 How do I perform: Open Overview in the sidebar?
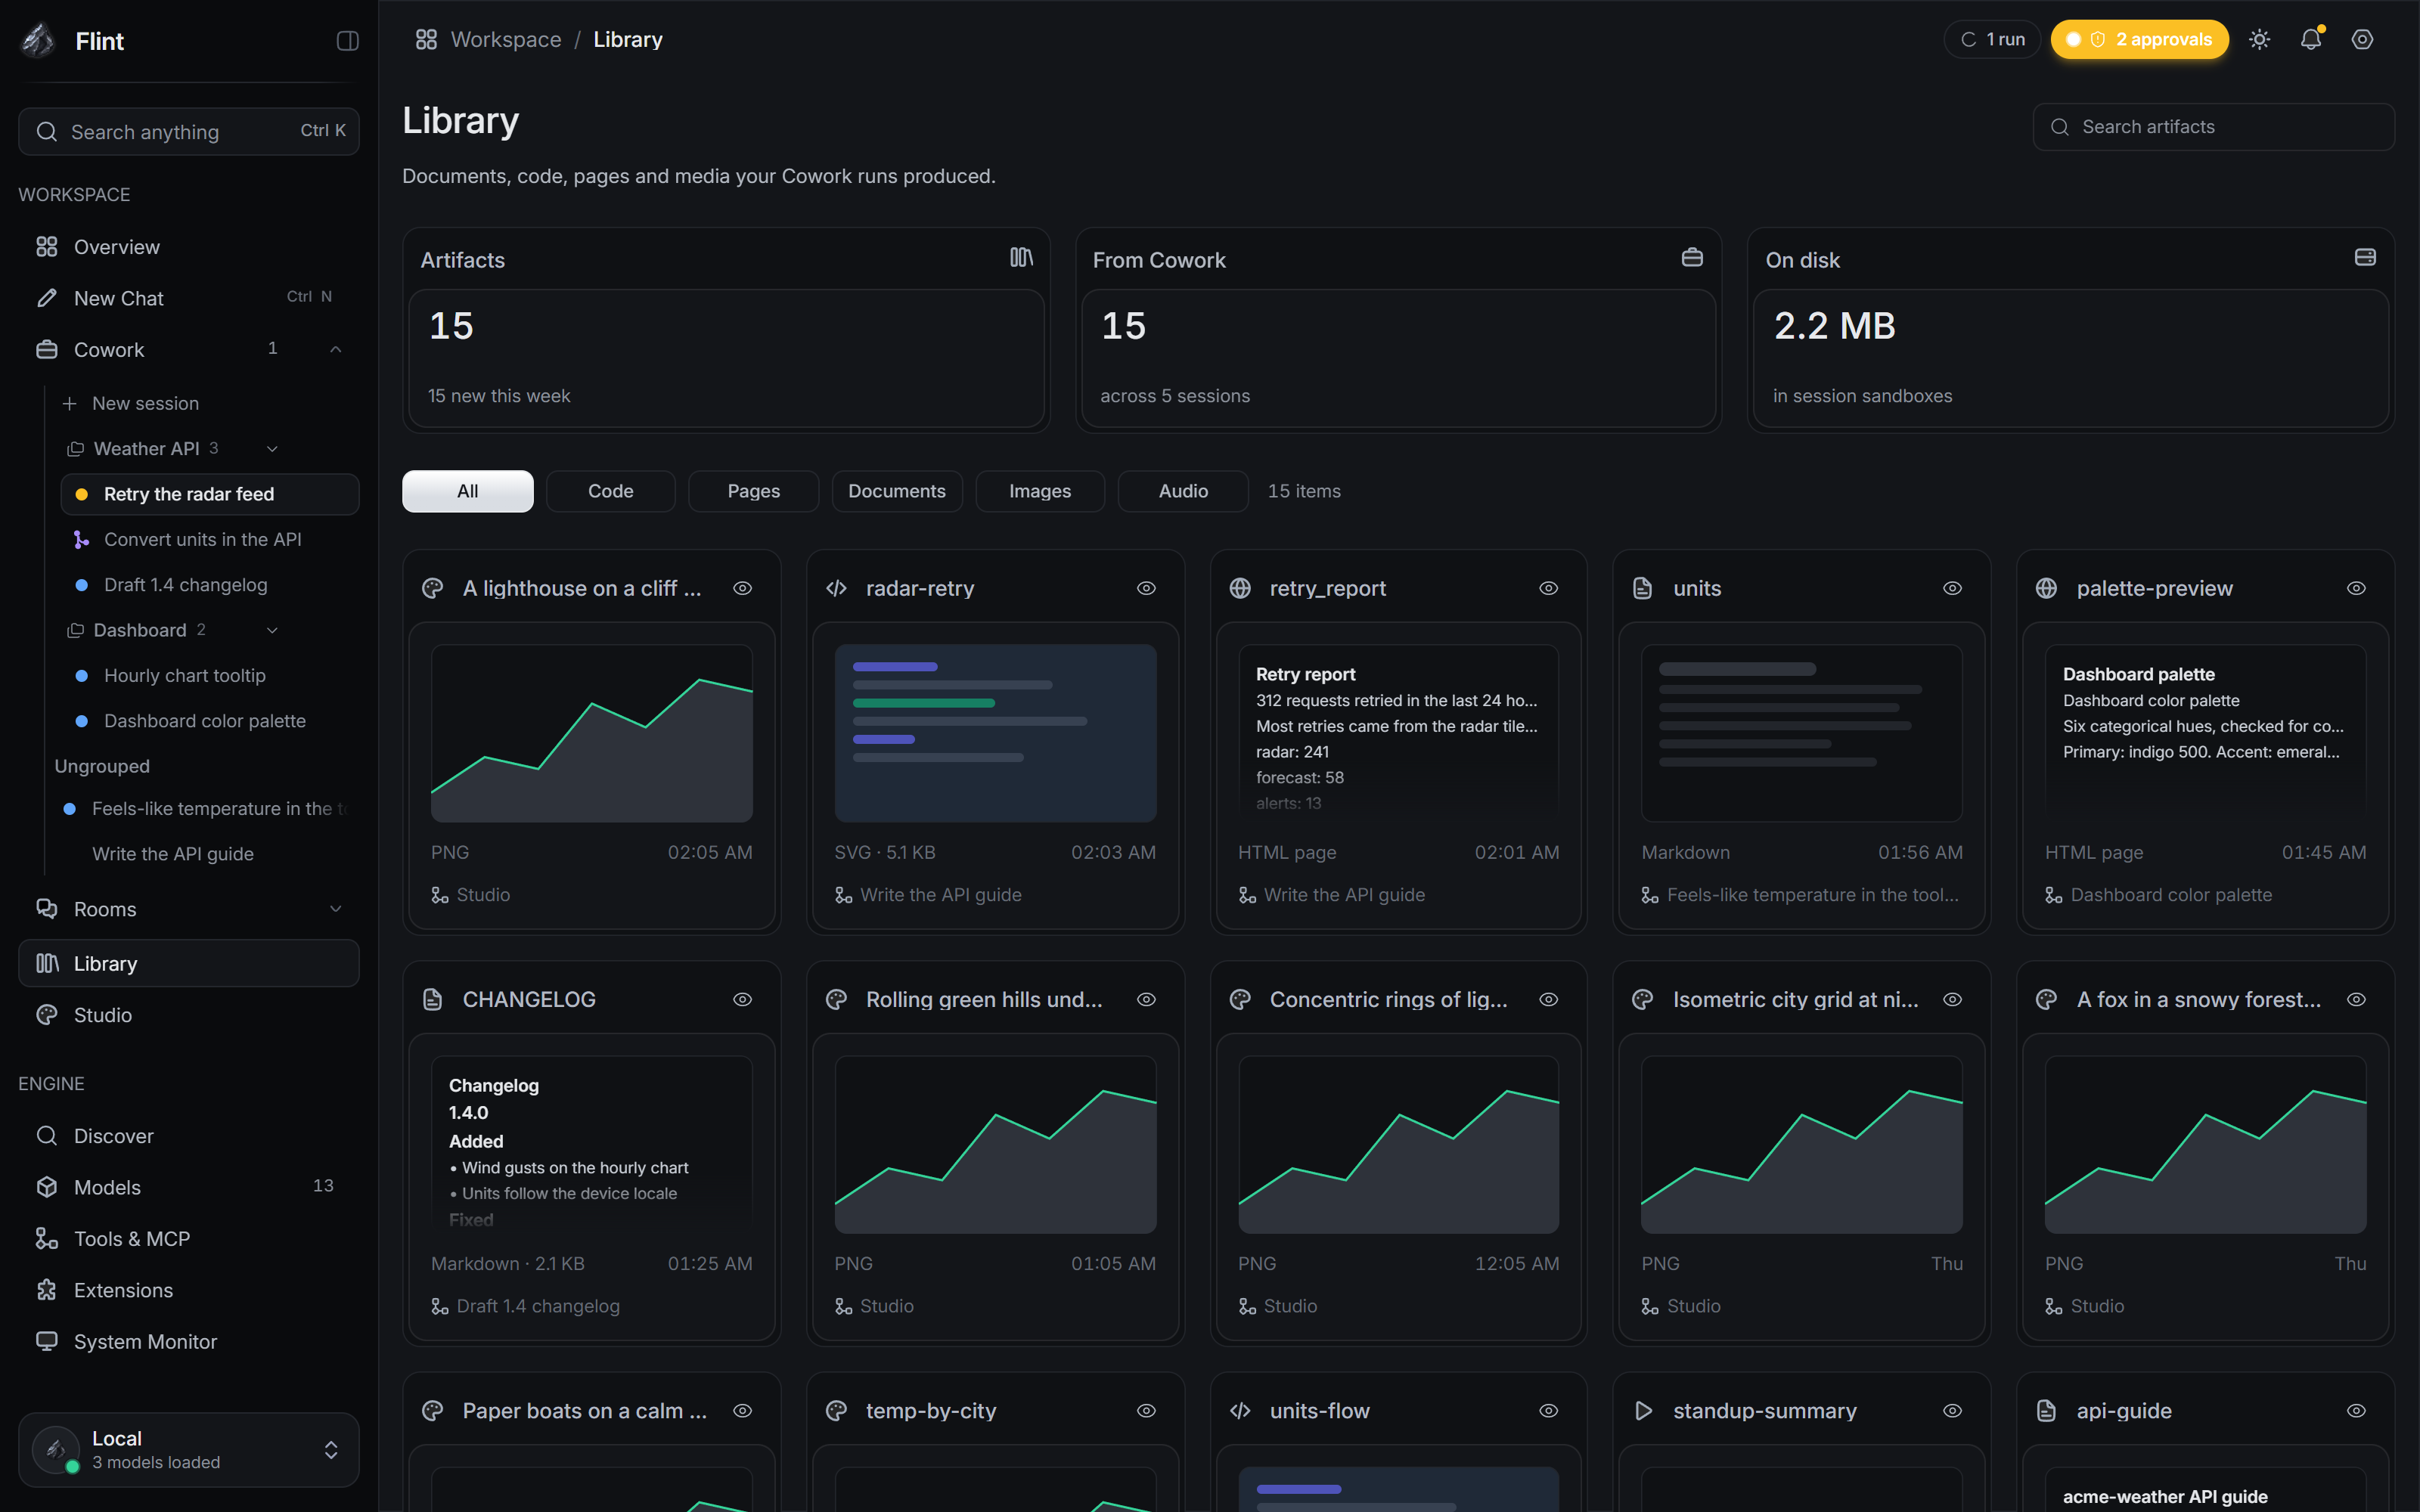click(189, 247)
